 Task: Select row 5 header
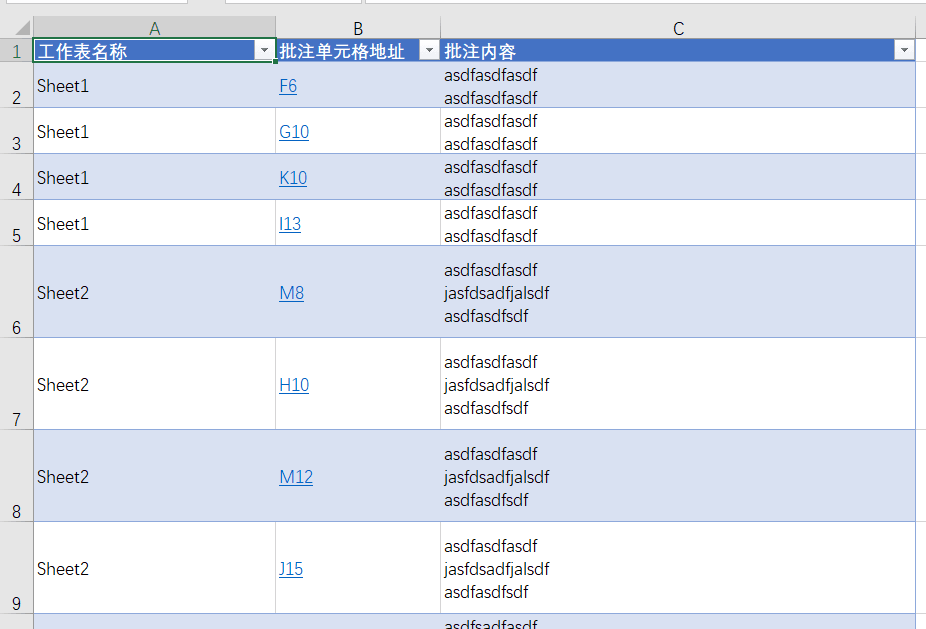click(x=17, y=223)
